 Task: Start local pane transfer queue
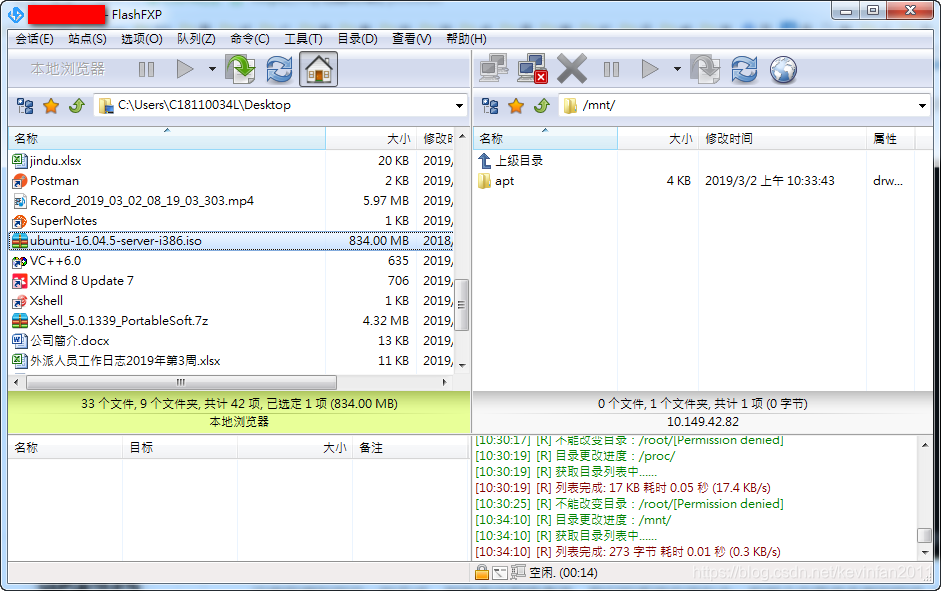tap(185, 69)
